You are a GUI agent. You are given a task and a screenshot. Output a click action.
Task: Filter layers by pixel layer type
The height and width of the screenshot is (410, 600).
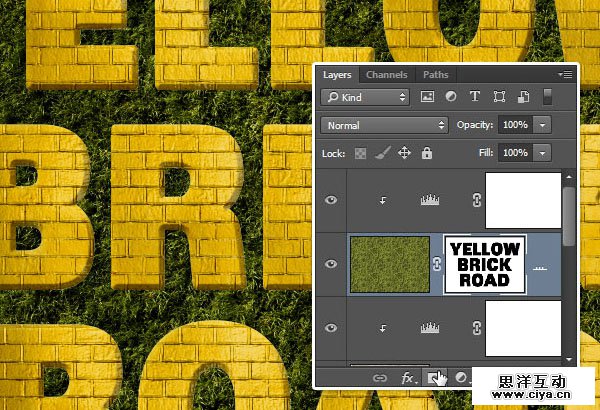428,97
